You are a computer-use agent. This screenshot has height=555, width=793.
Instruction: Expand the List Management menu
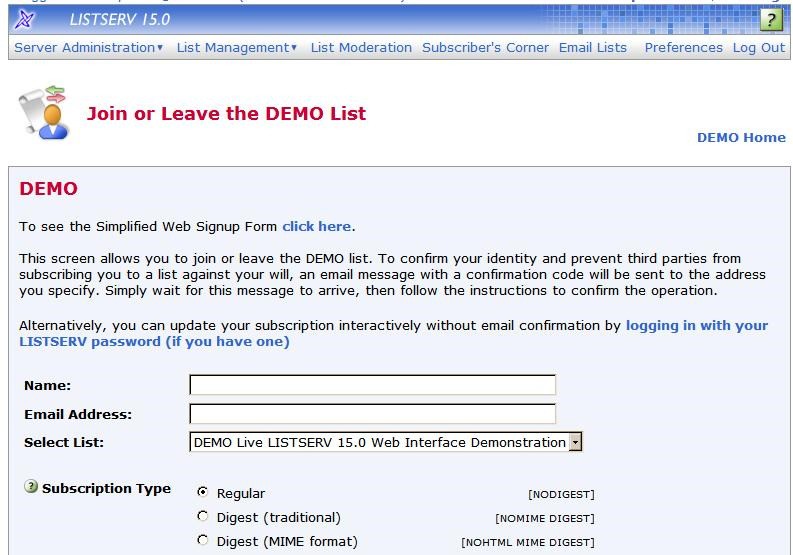pyautogui.click(x=236, y=48)
